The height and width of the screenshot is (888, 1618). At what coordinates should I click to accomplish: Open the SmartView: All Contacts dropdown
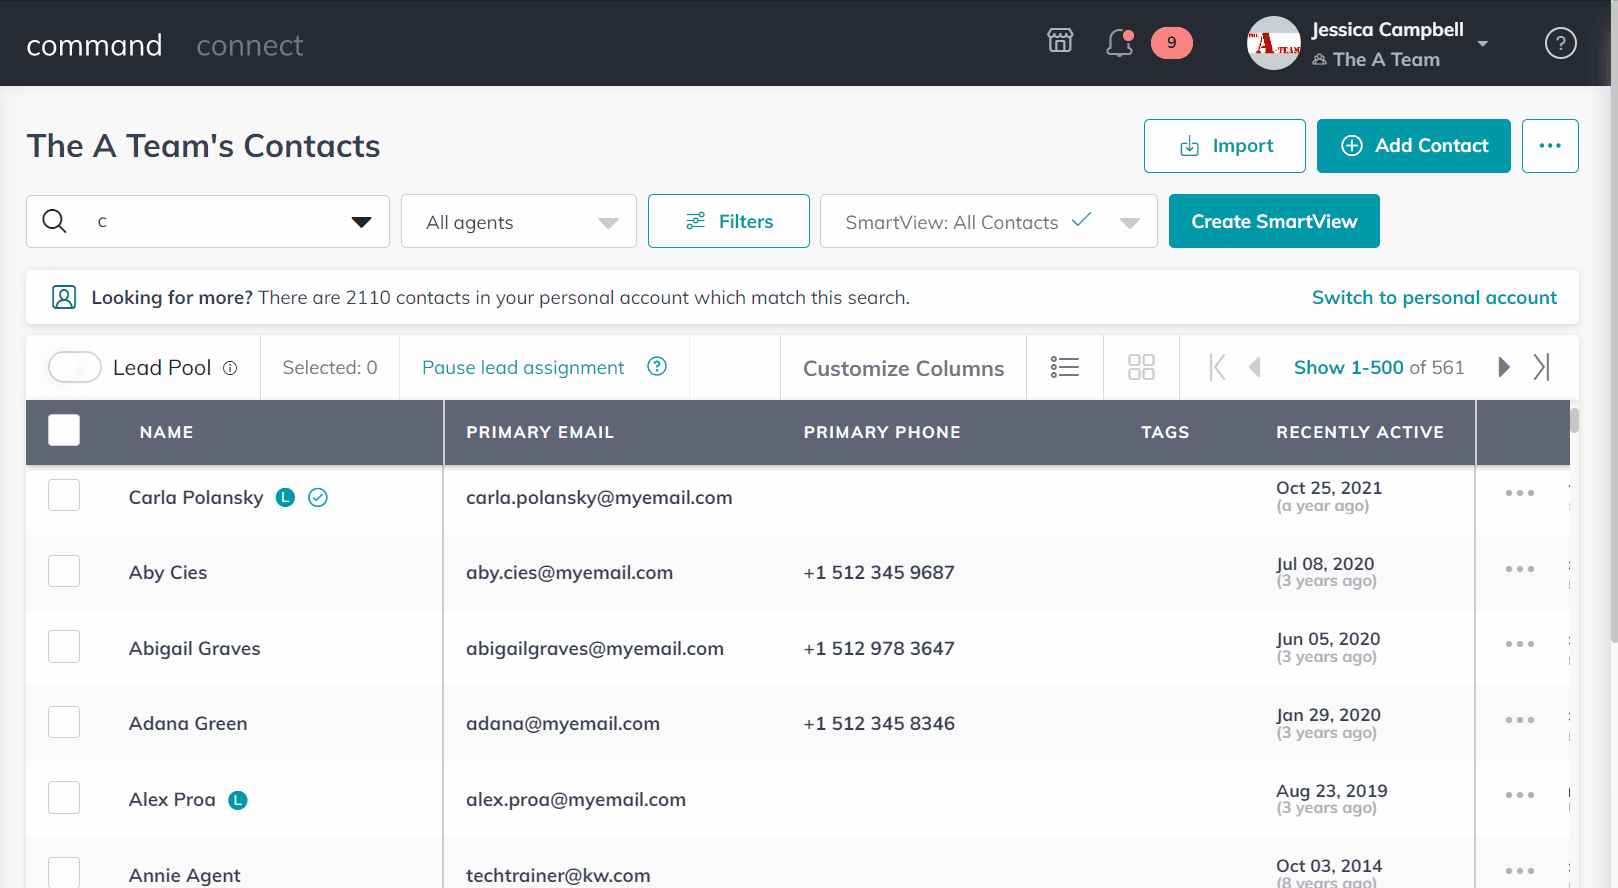(x=989, y=221)
